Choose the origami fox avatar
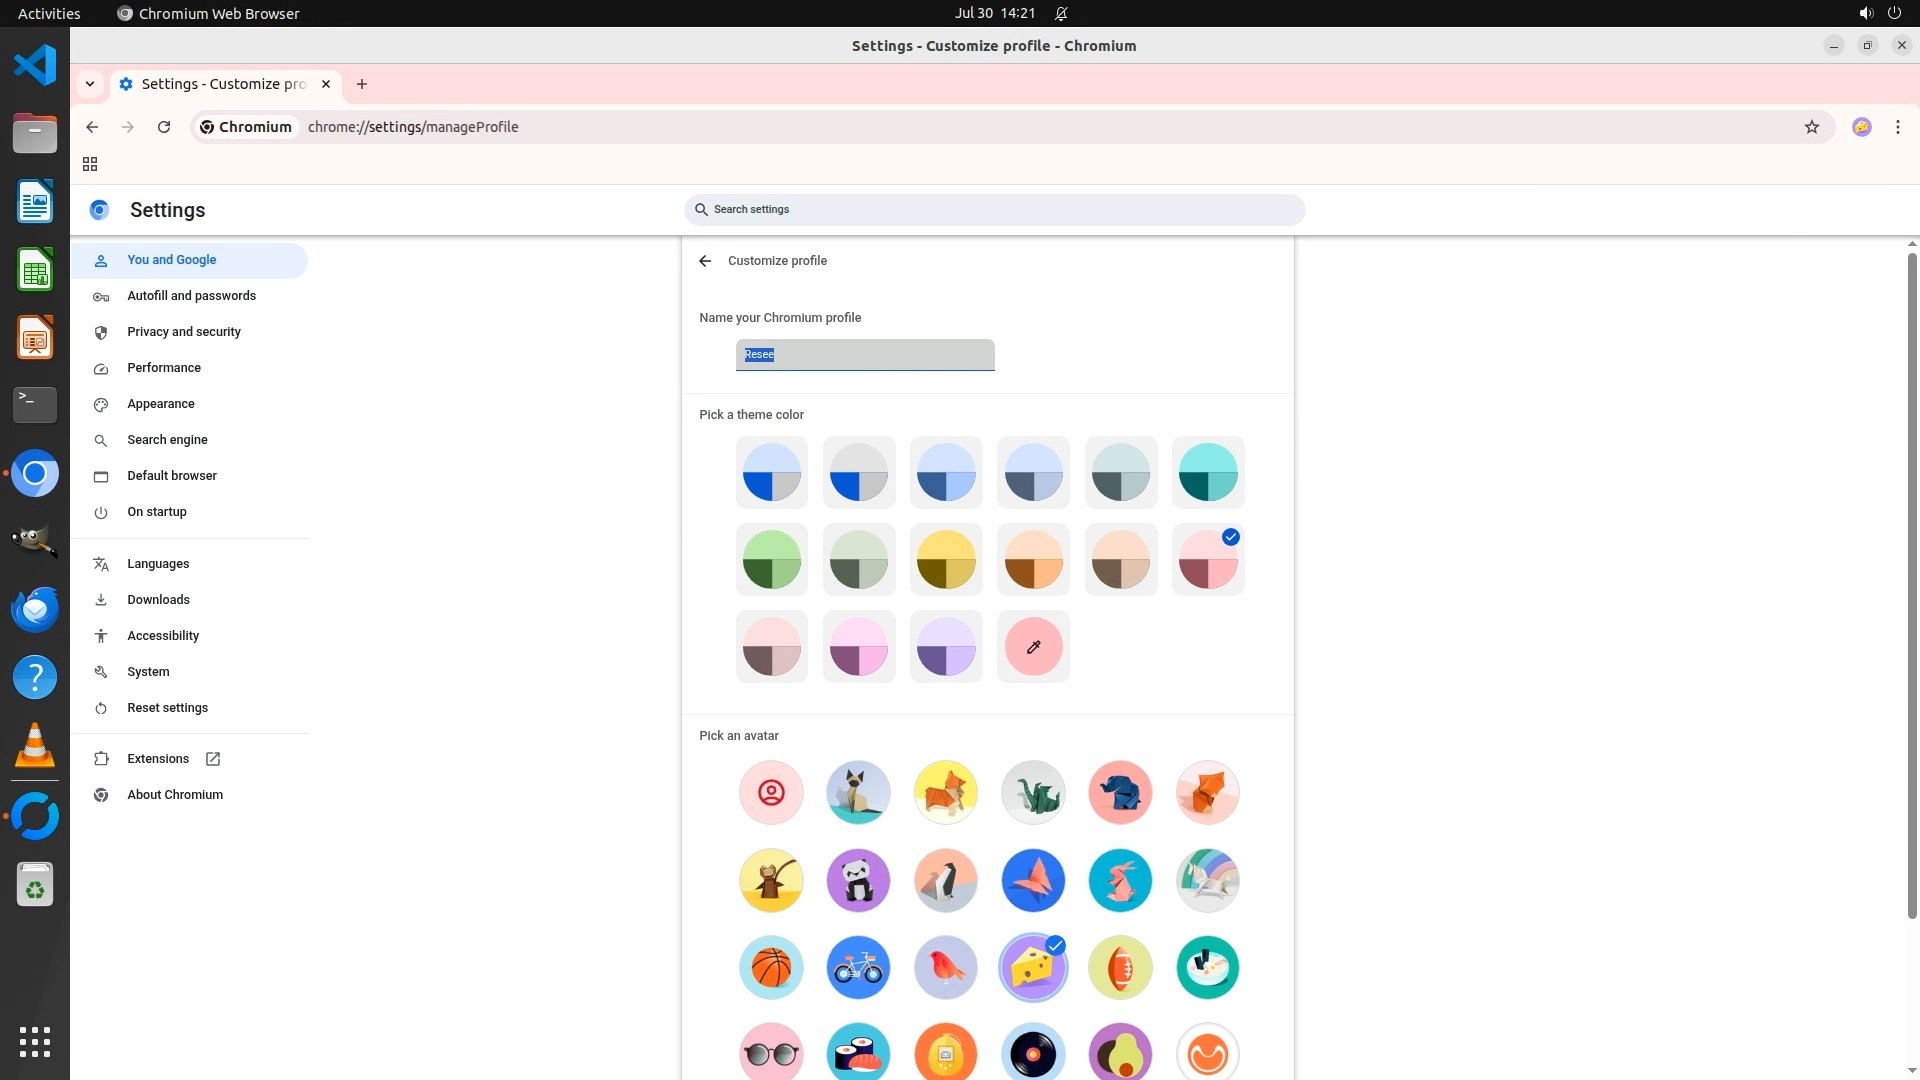Viewport: 1920px width, 1080px height. (x=1207, y=793)
